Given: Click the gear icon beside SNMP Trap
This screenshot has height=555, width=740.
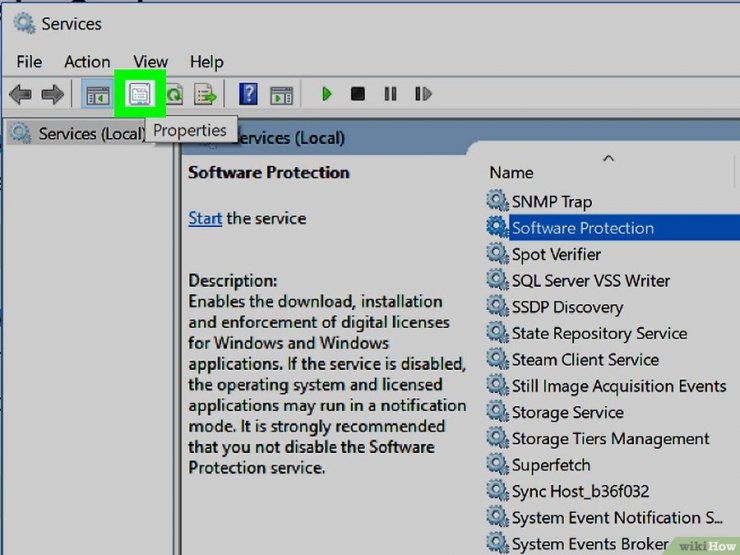Looking at the screenshot, I should tap(497, 201).
